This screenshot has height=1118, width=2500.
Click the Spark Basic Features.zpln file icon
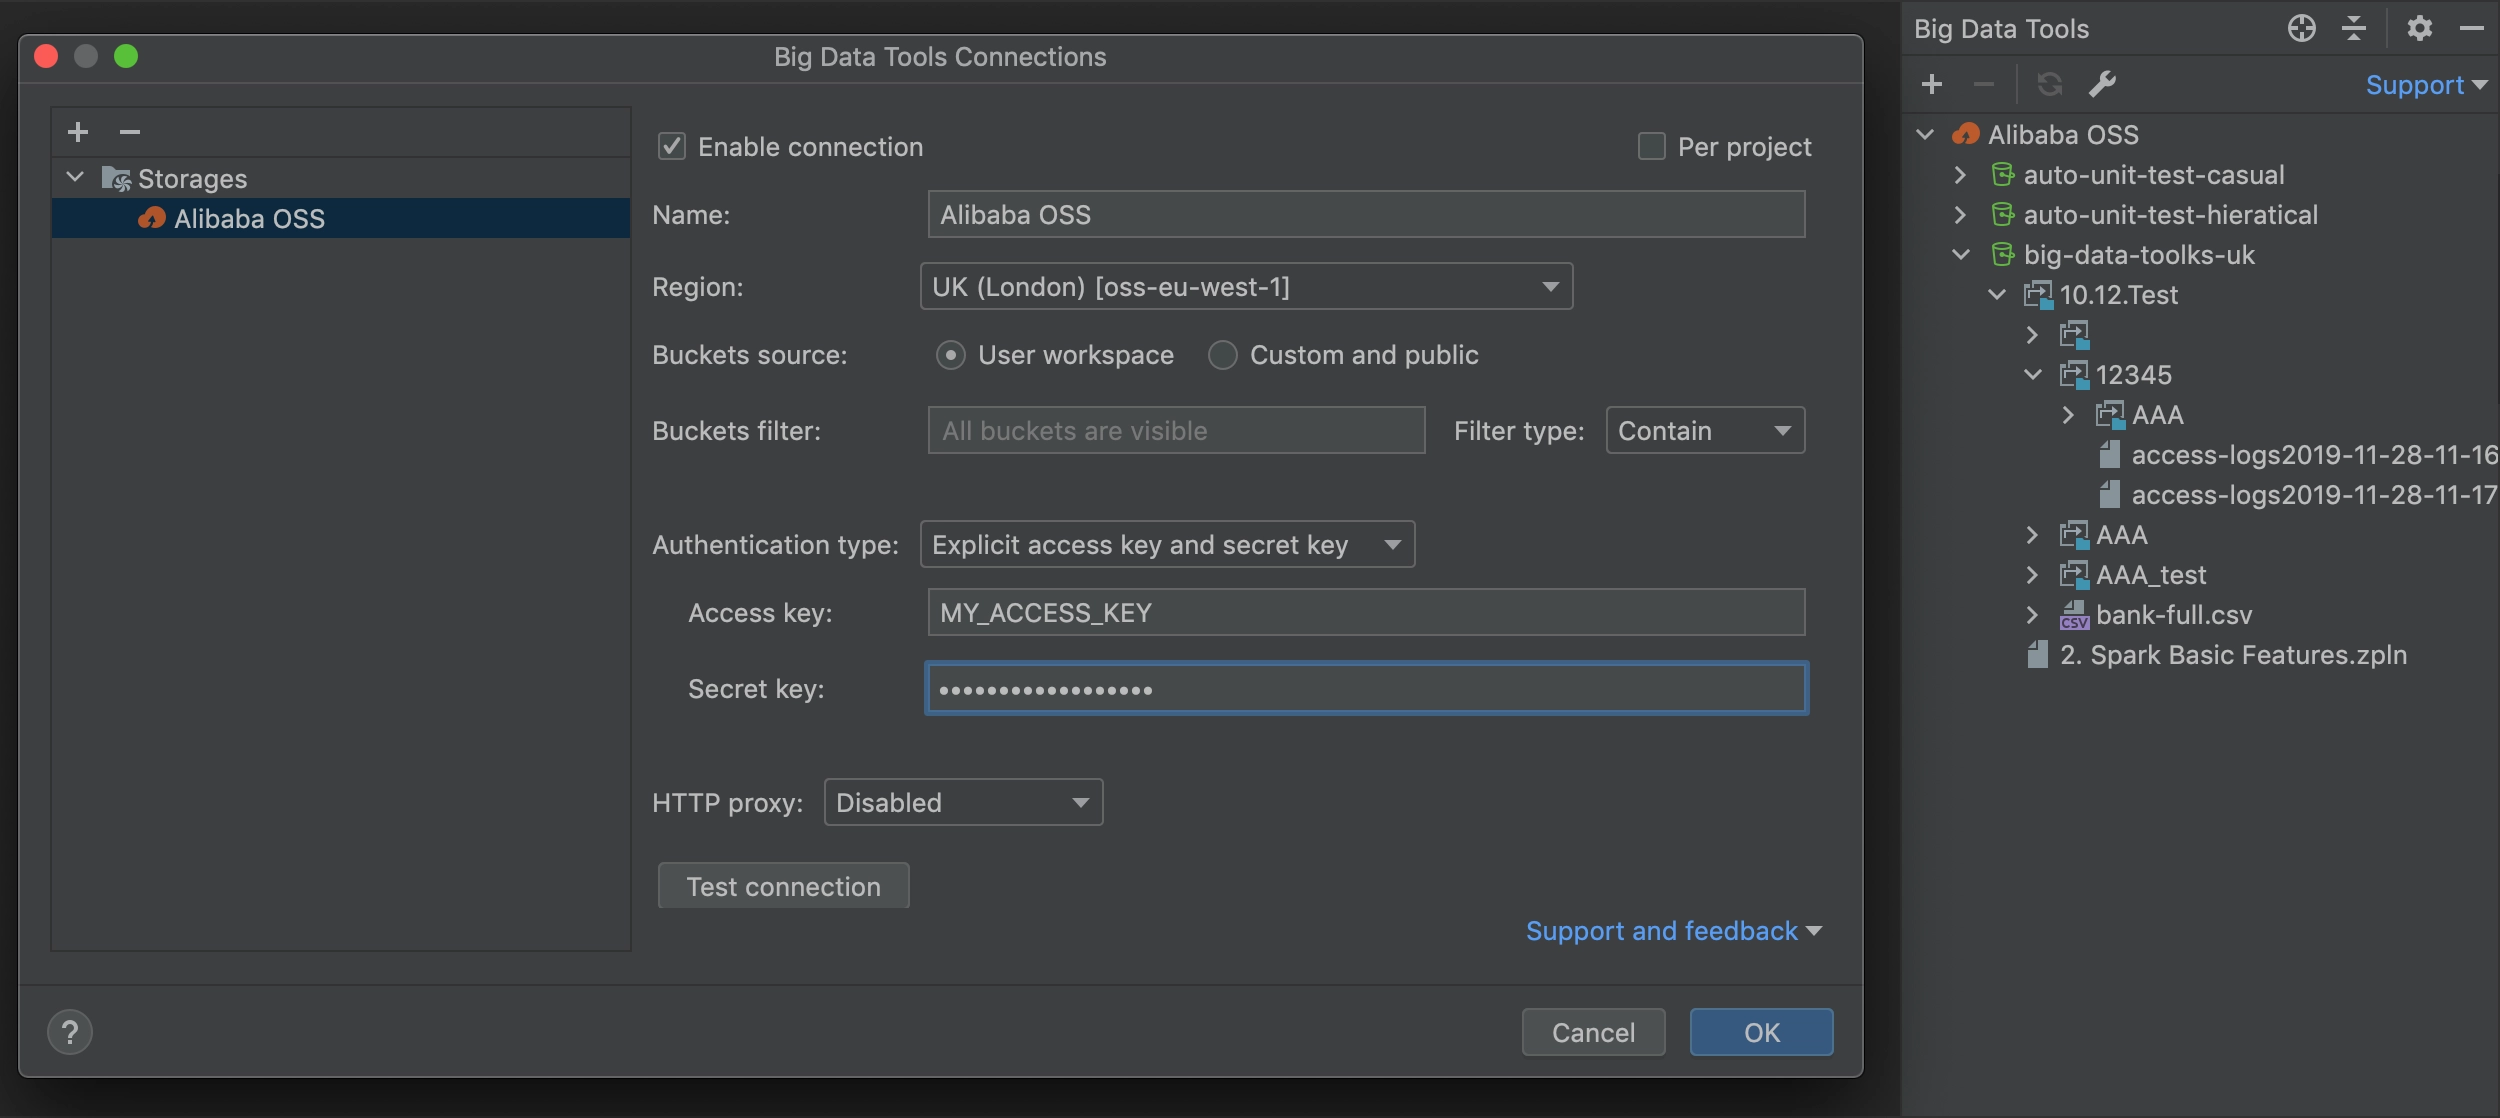click(2038, 655)
